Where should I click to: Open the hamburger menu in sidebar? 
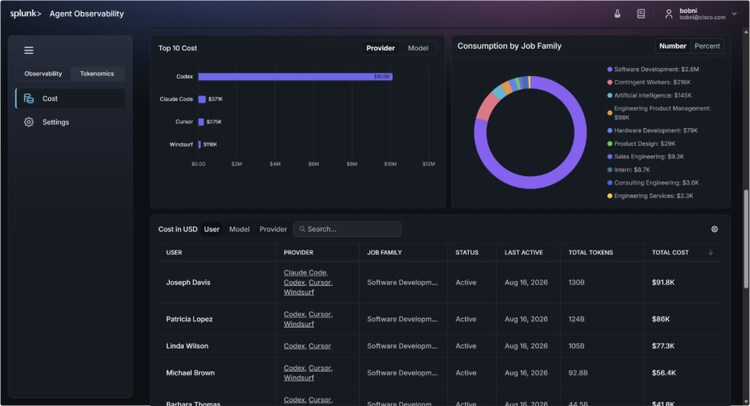(x=29, y=50)
